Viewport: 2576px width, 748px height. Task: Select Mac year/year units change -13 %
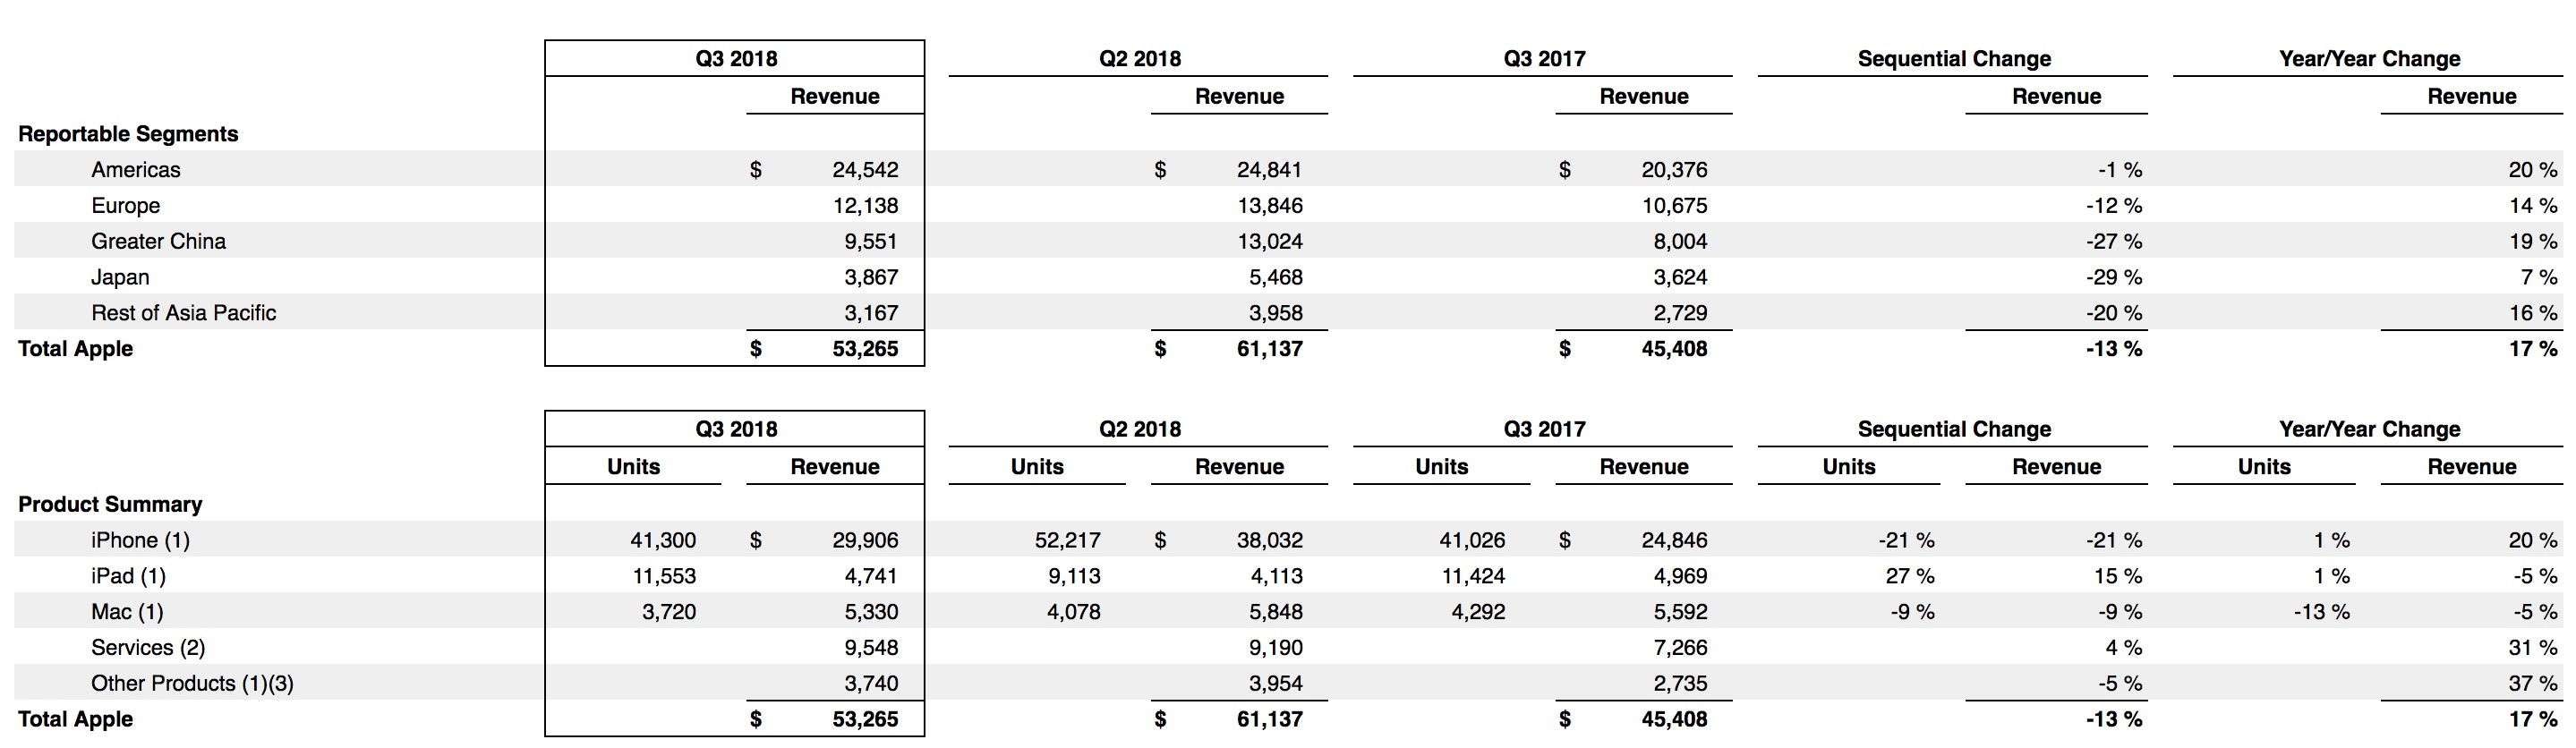click(2321, 612)
